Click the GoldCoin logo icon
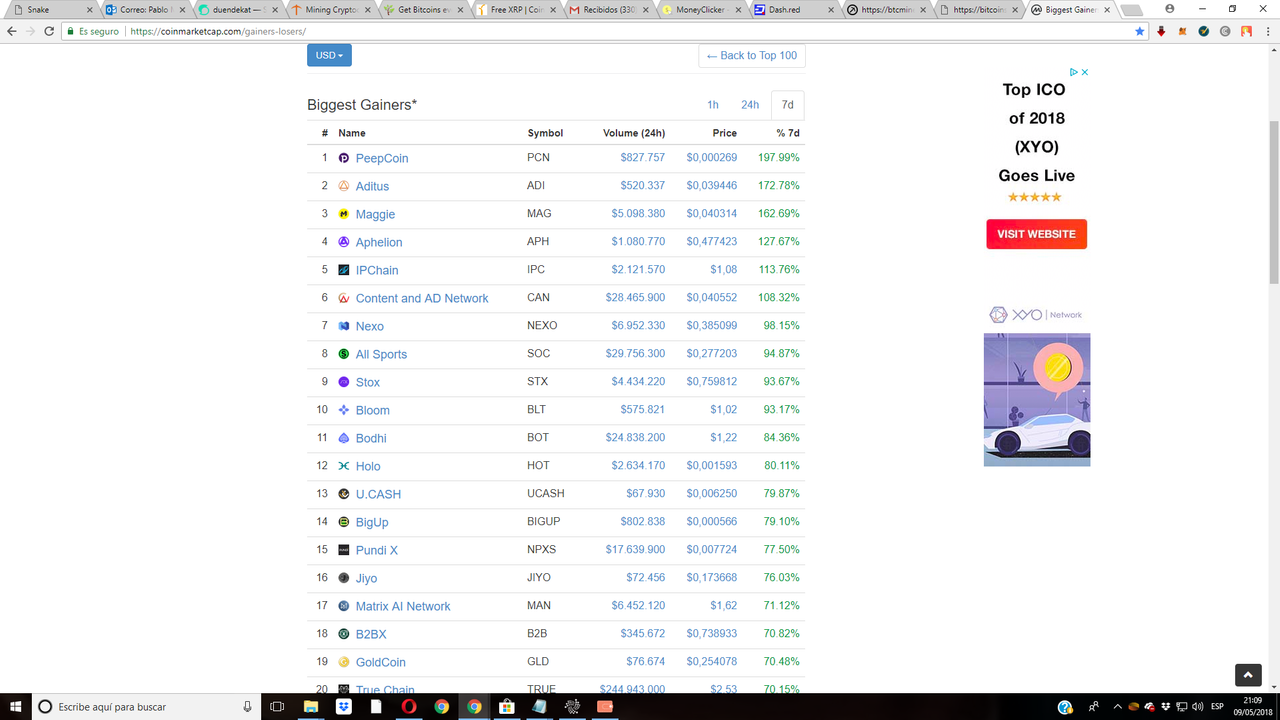This screenshot has height=720, width=1280. tap(344, 662)
